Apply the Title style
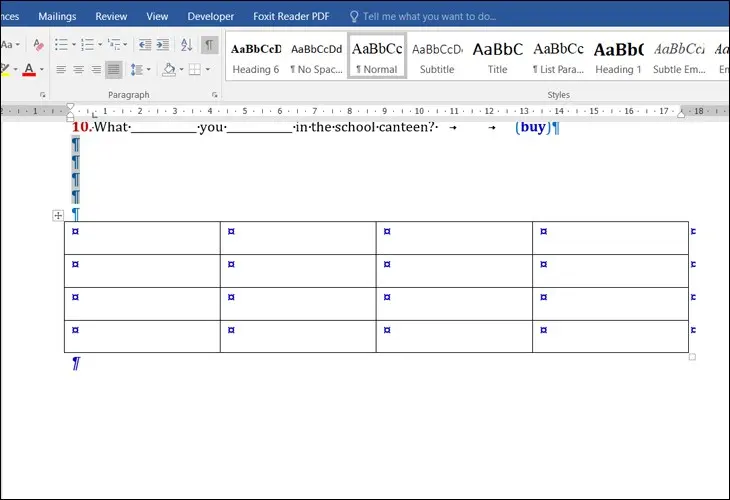This screenshot has width=730, height=500. click(x=497, y=58)
